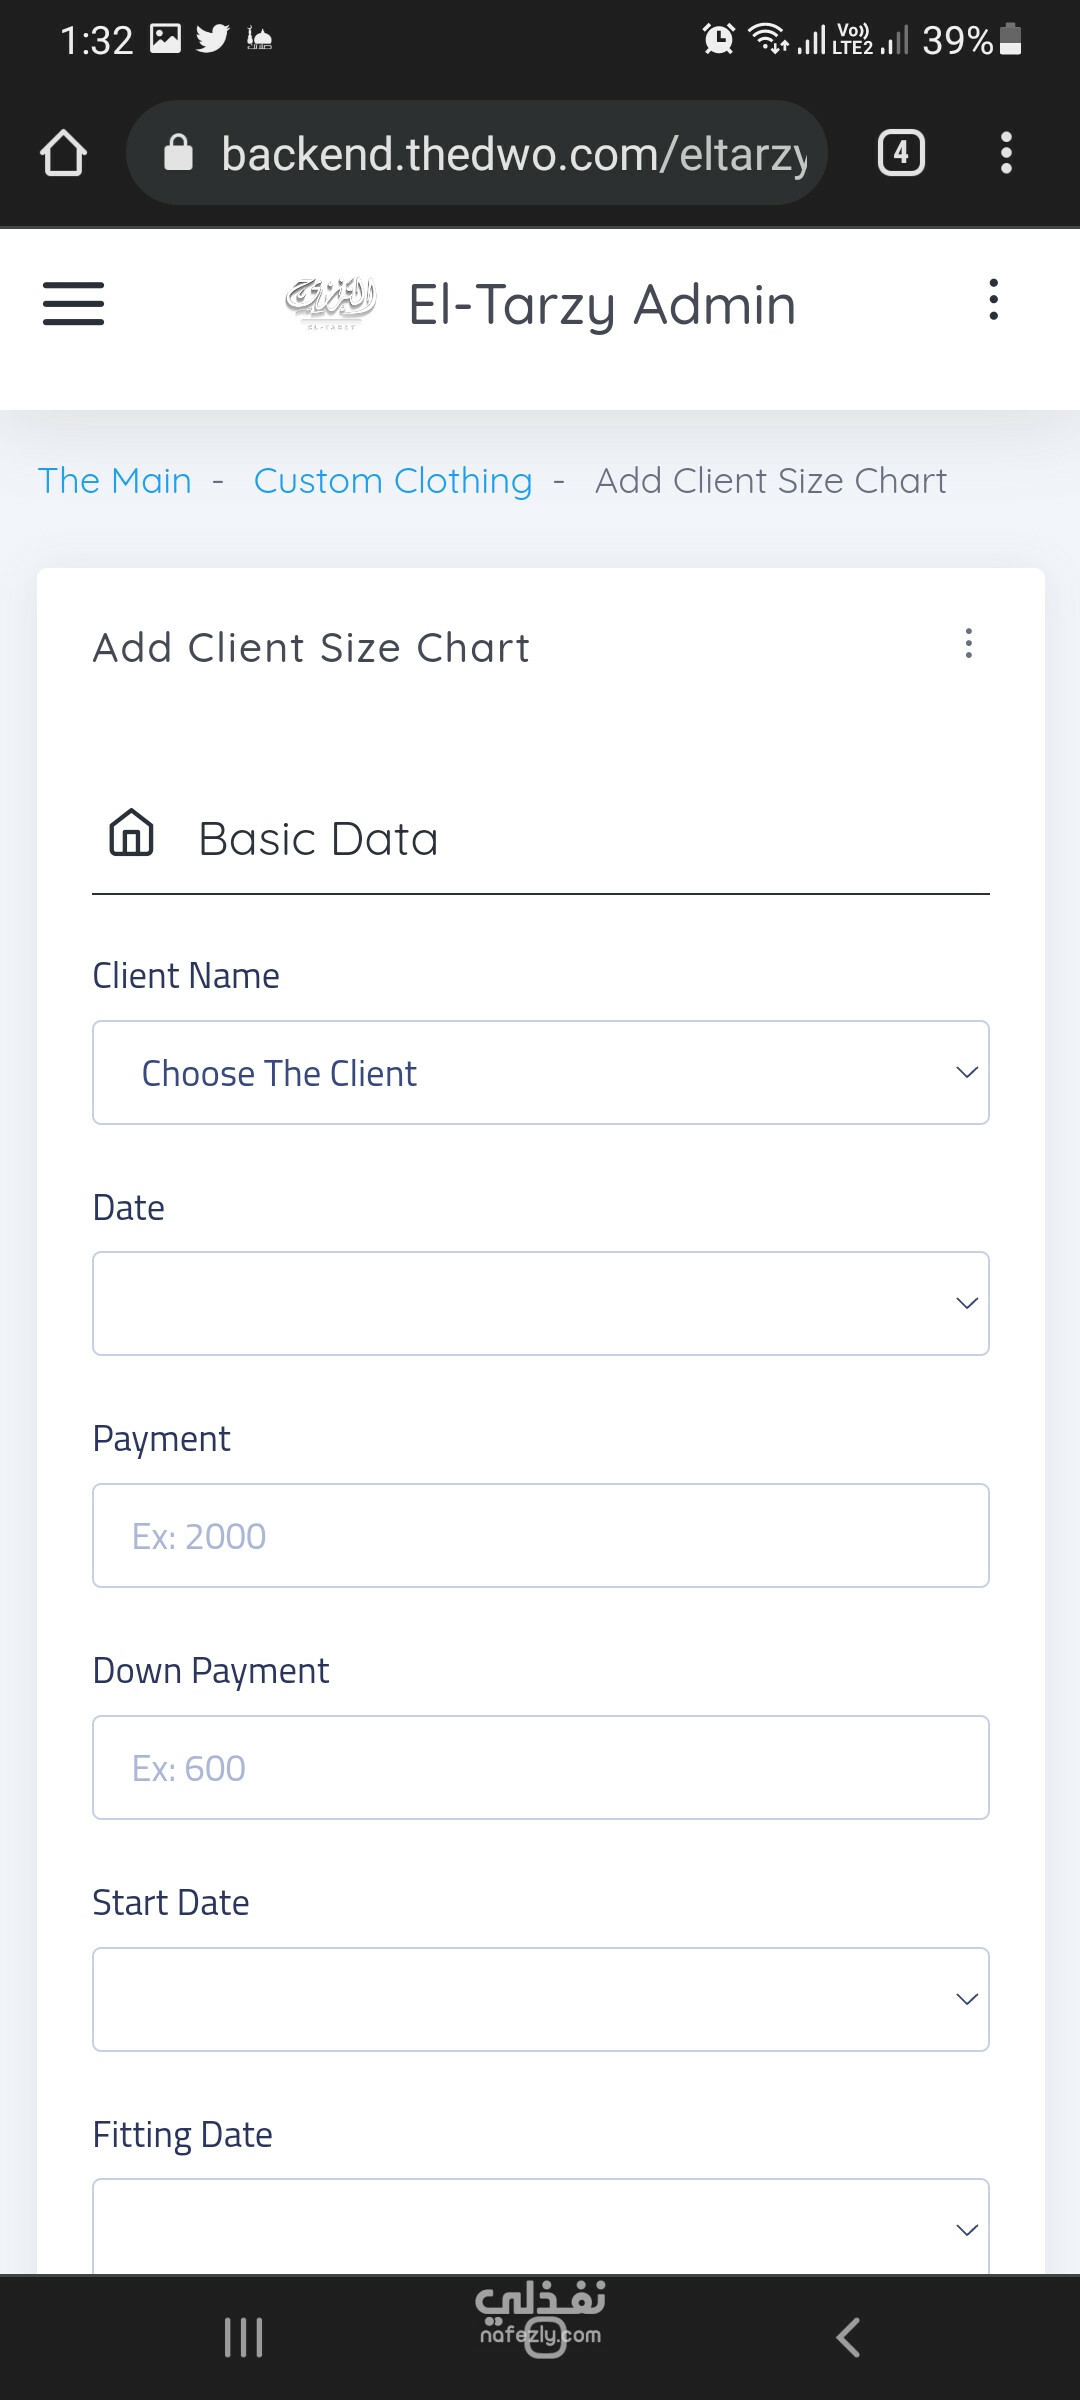Open the Fitting Date dropdown
Viewport: 1080px width, 2400px height.
tap(541, 2227)
